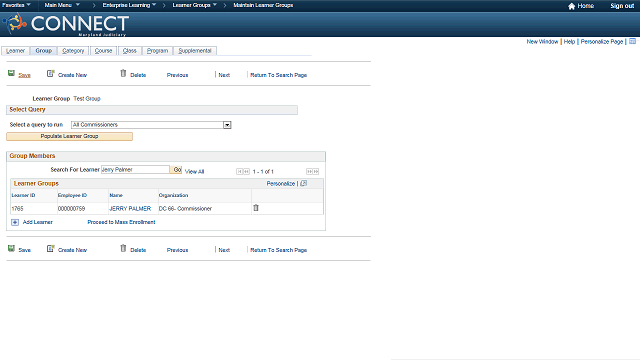Viewport: 640px width, 360px height.
Task: Click the Home house icon
Action: pyautogui.click(x=571, y=6)
